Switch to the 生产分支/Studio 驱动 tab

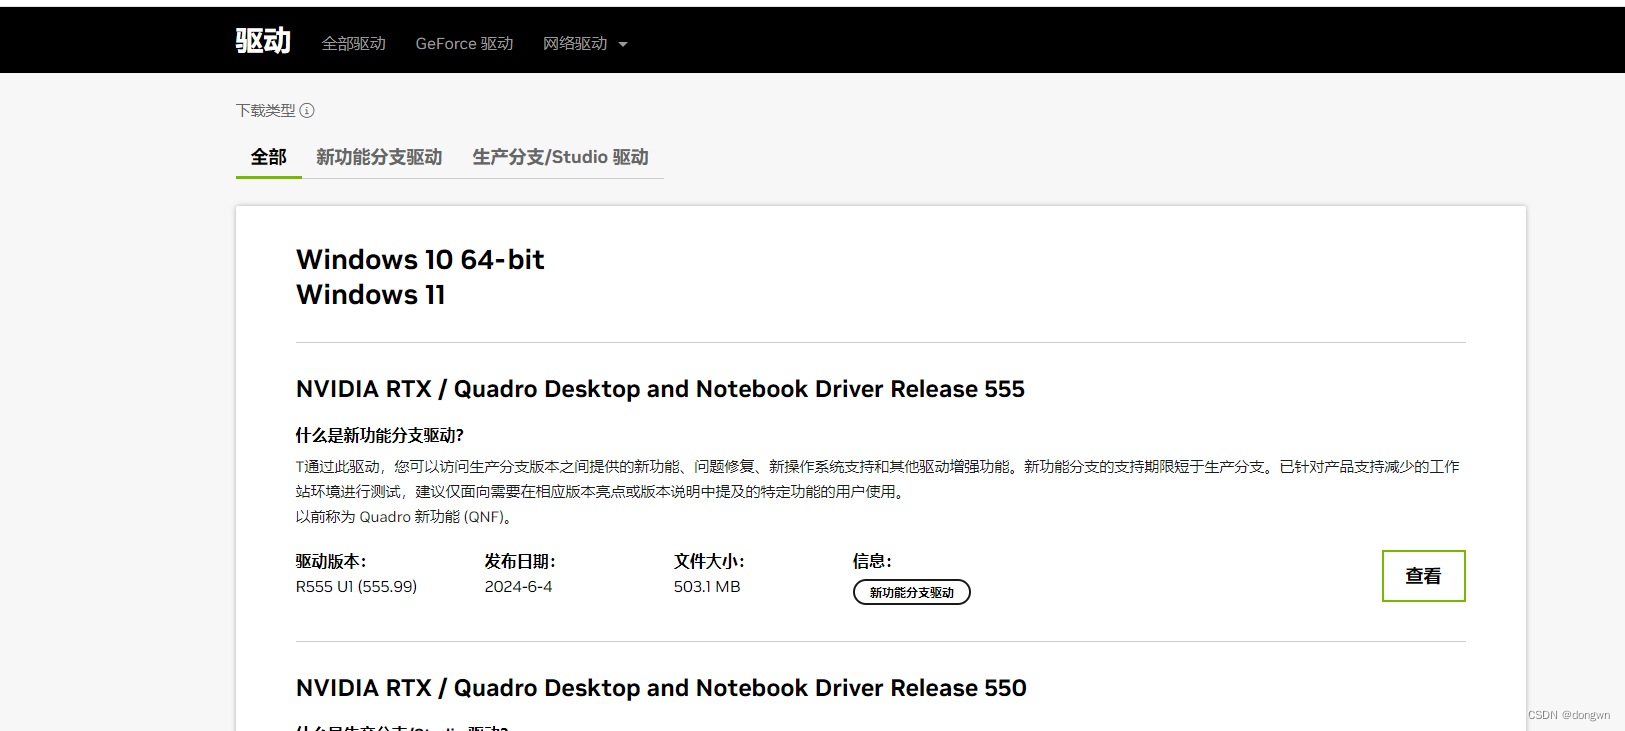point(560,157)
